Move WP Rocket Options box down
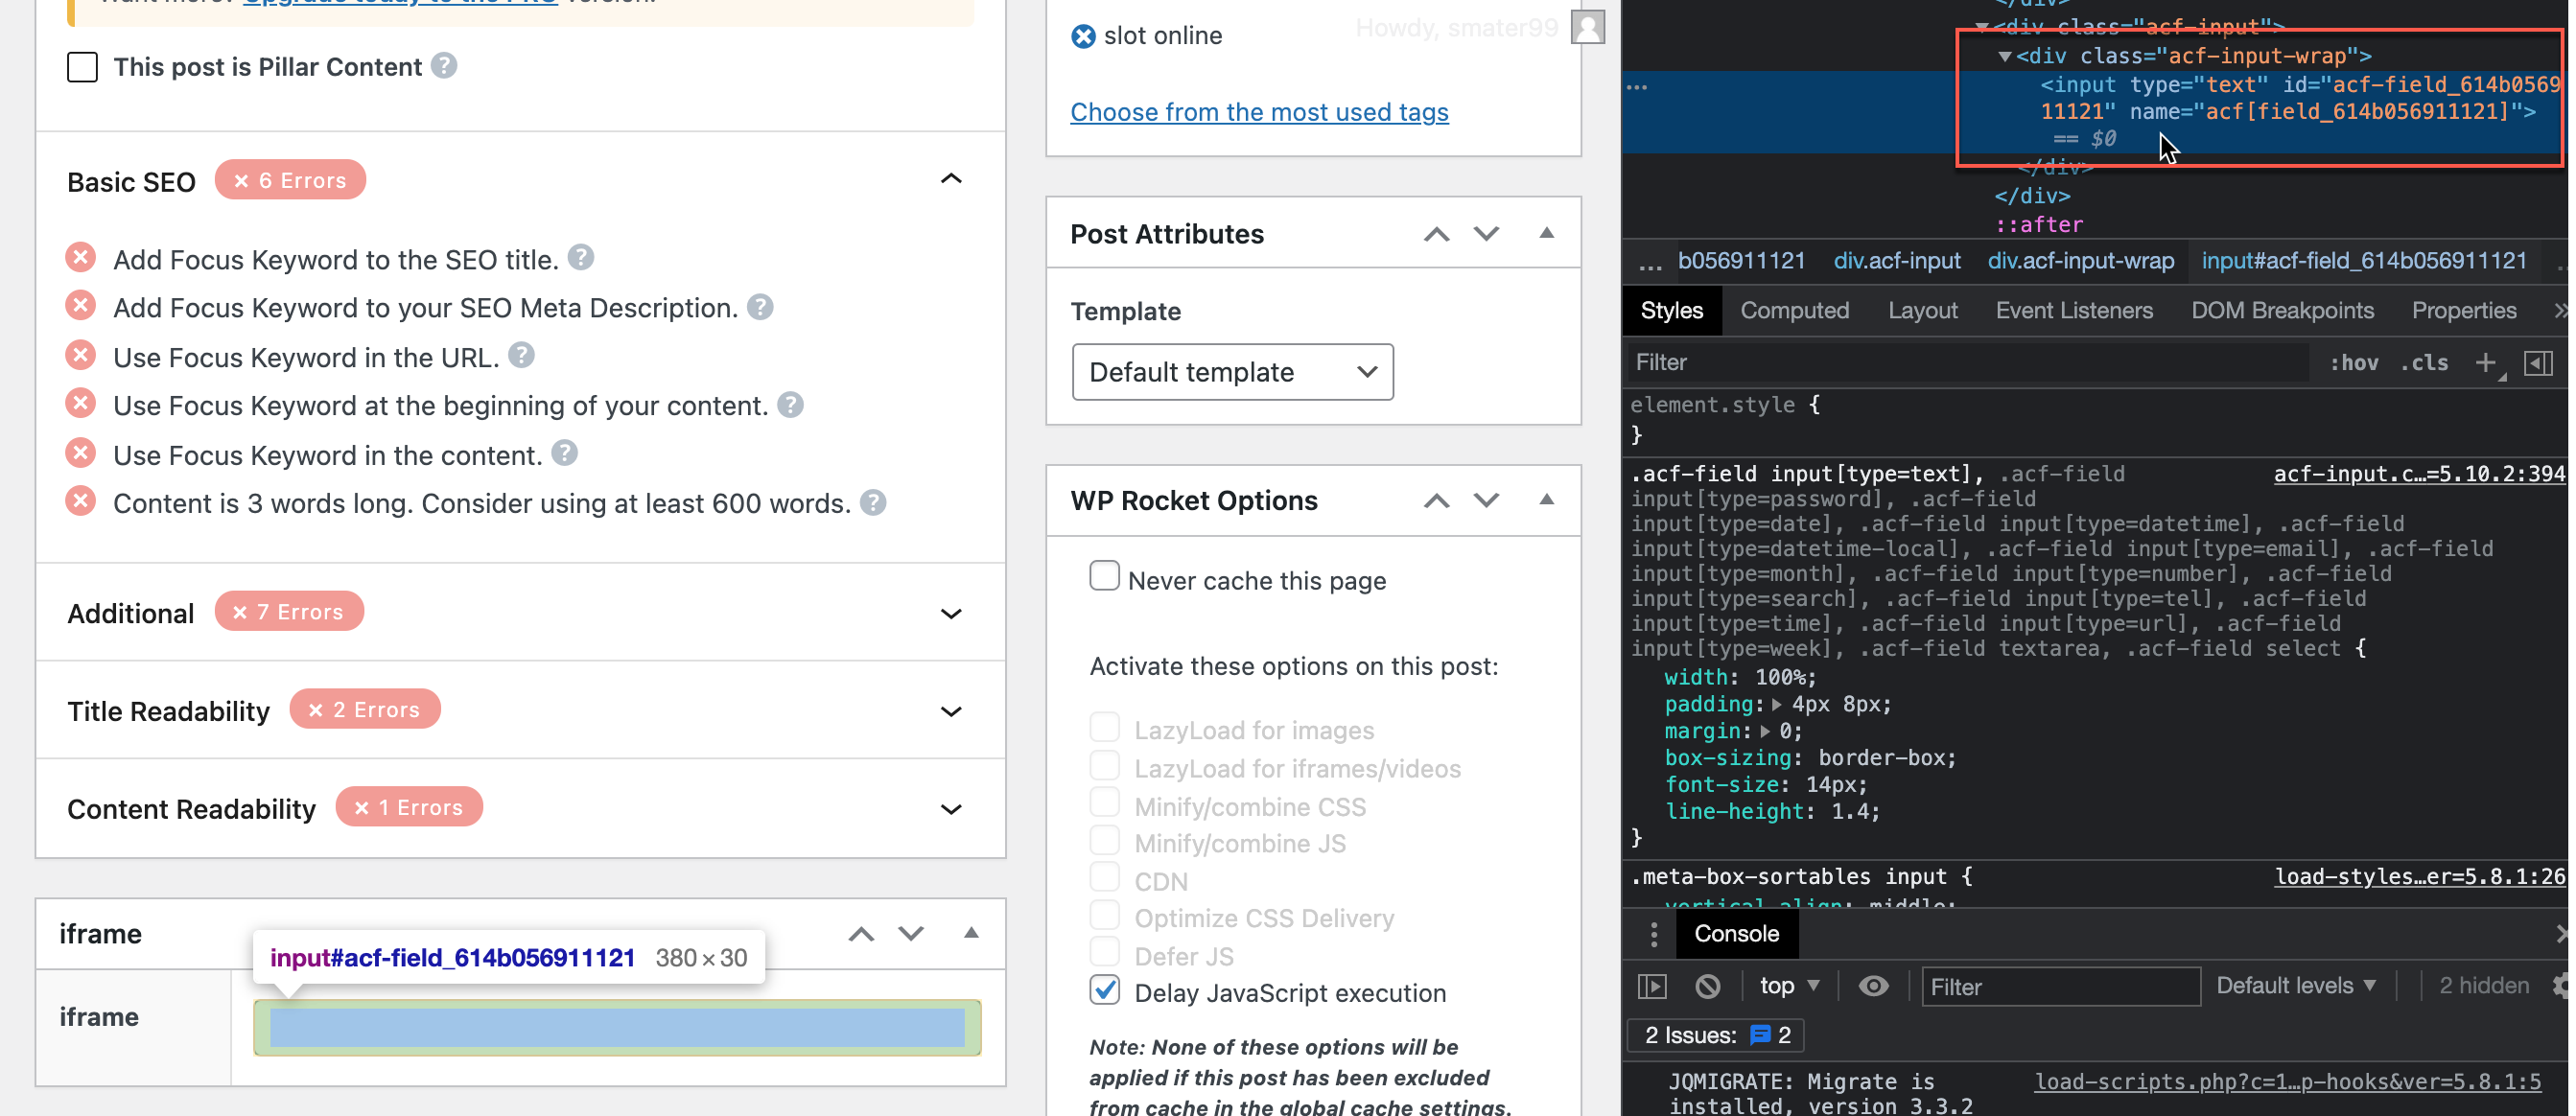Image resolution: width=2576 pixels, height=1116 pixels. 1486,500
